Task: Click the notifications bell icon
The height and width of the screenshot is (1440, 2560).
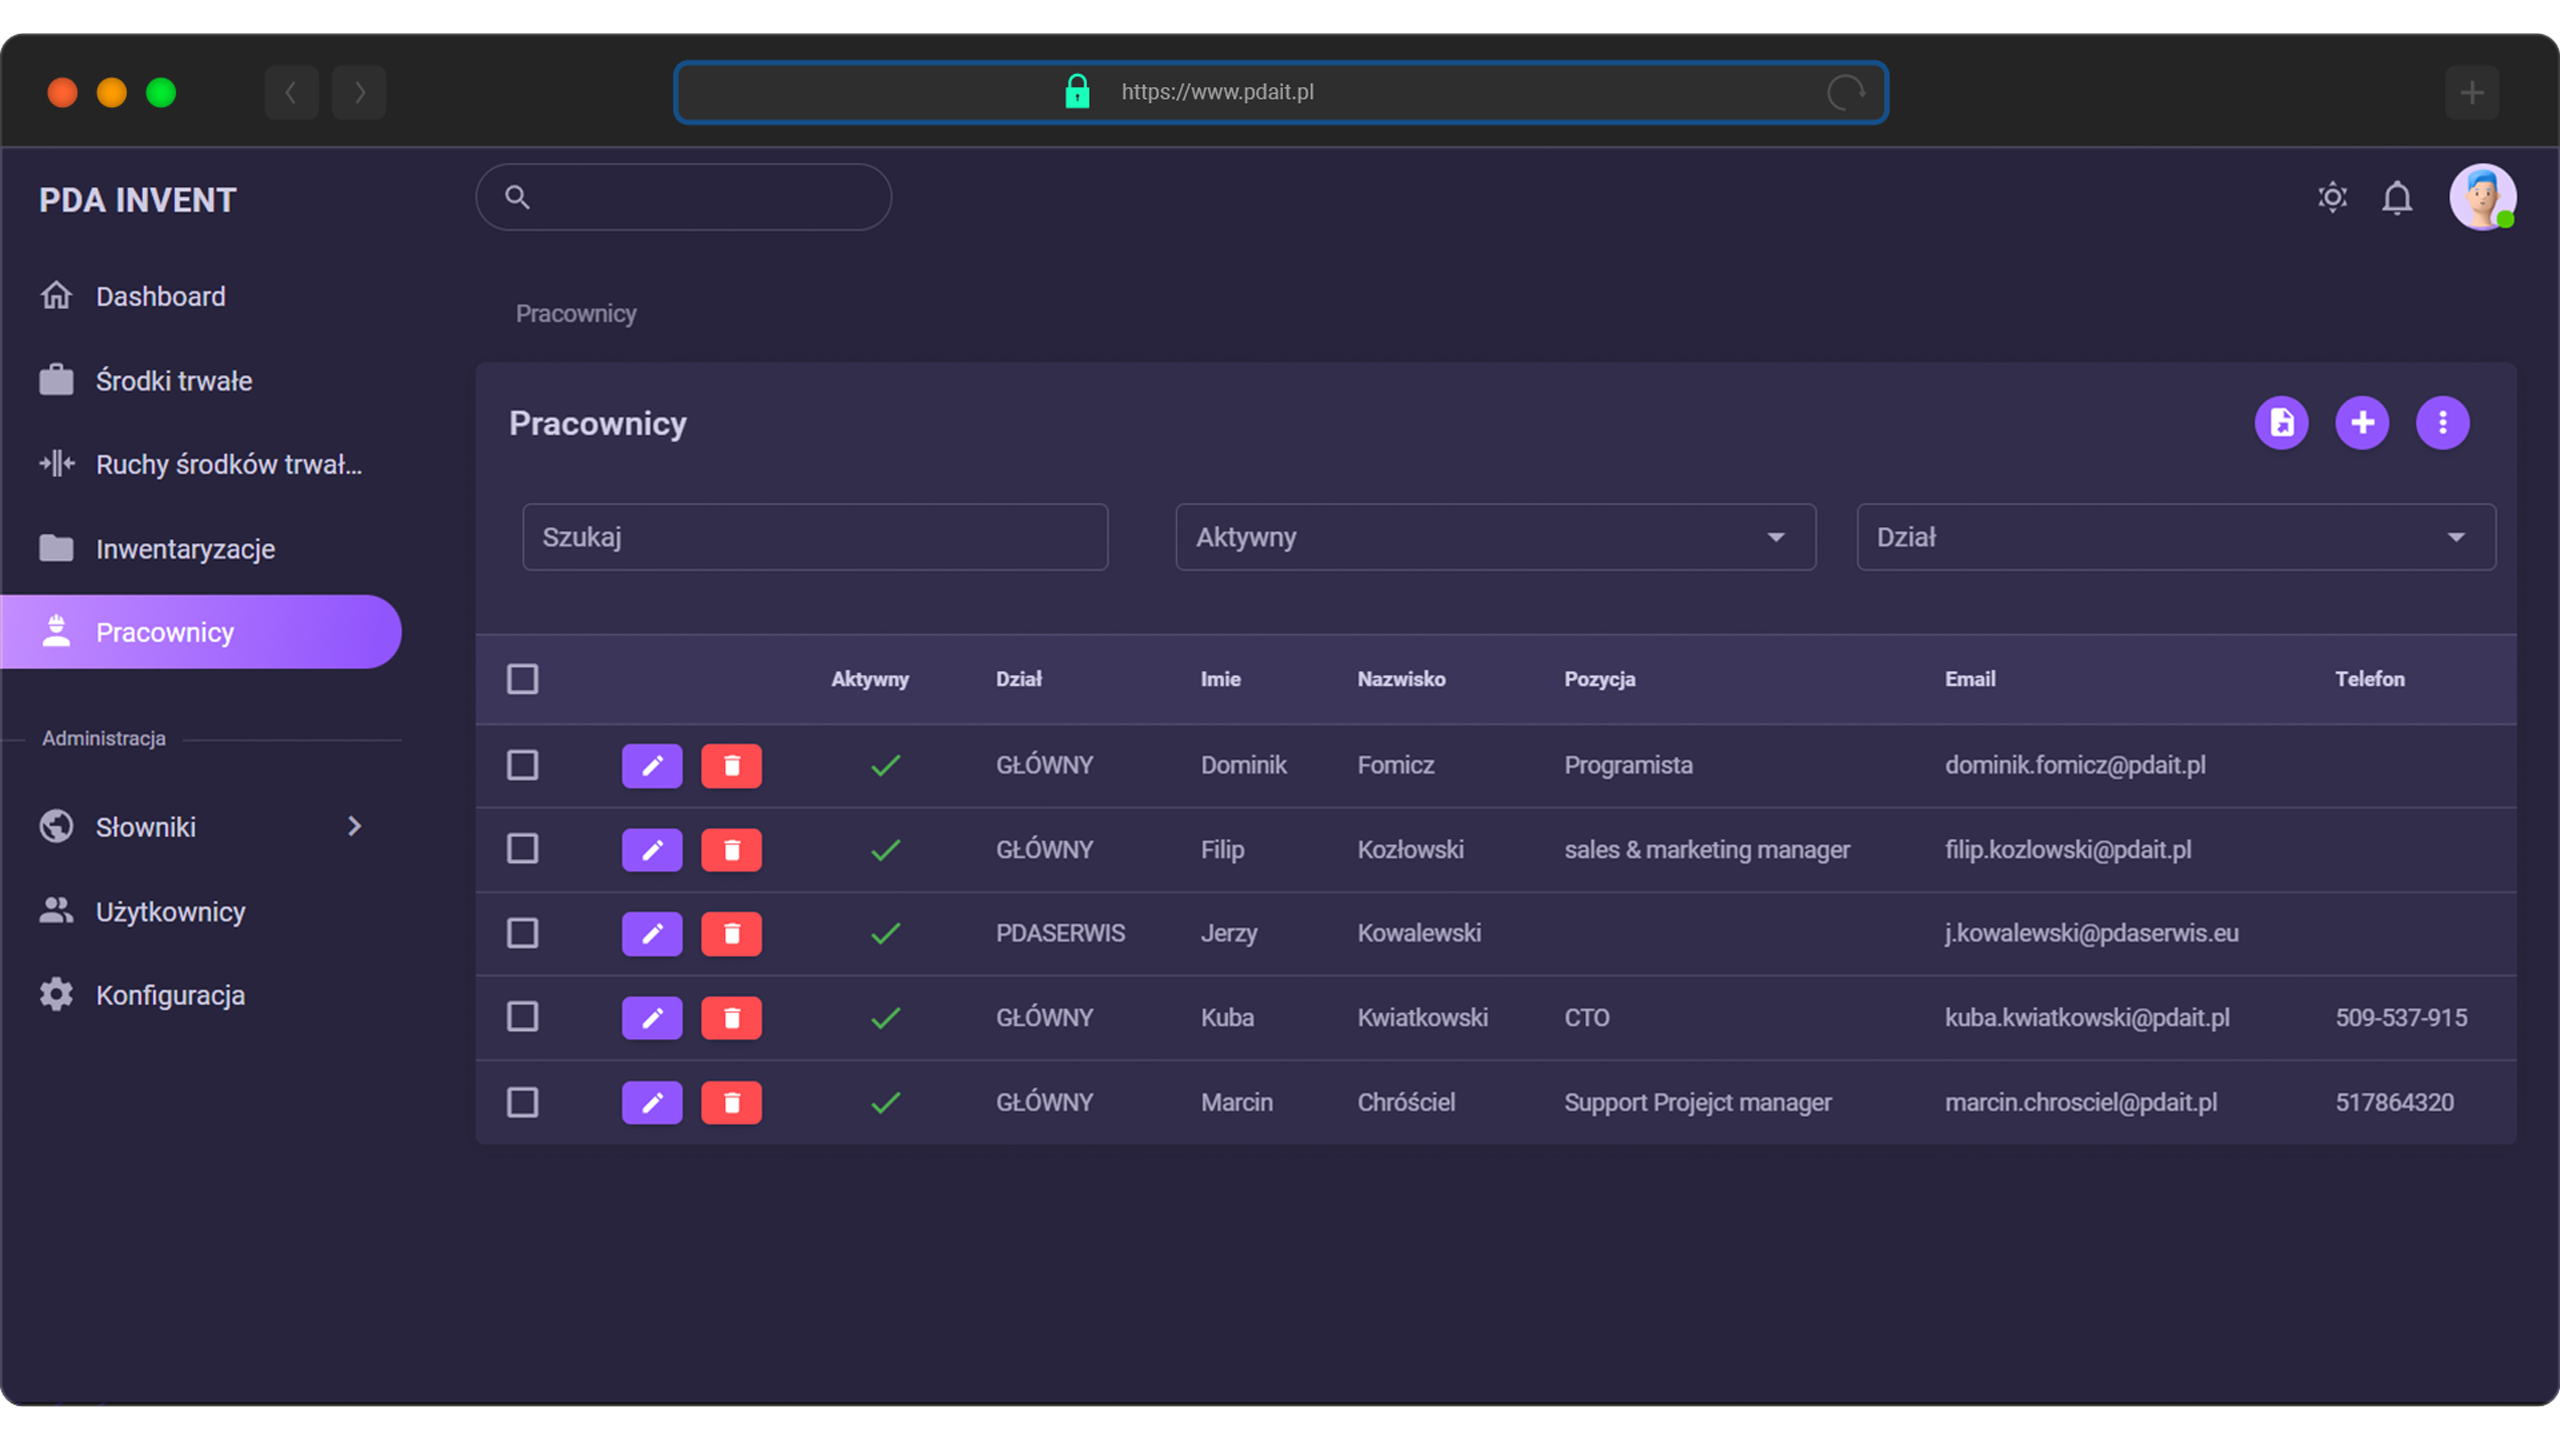Action: 2397,198
